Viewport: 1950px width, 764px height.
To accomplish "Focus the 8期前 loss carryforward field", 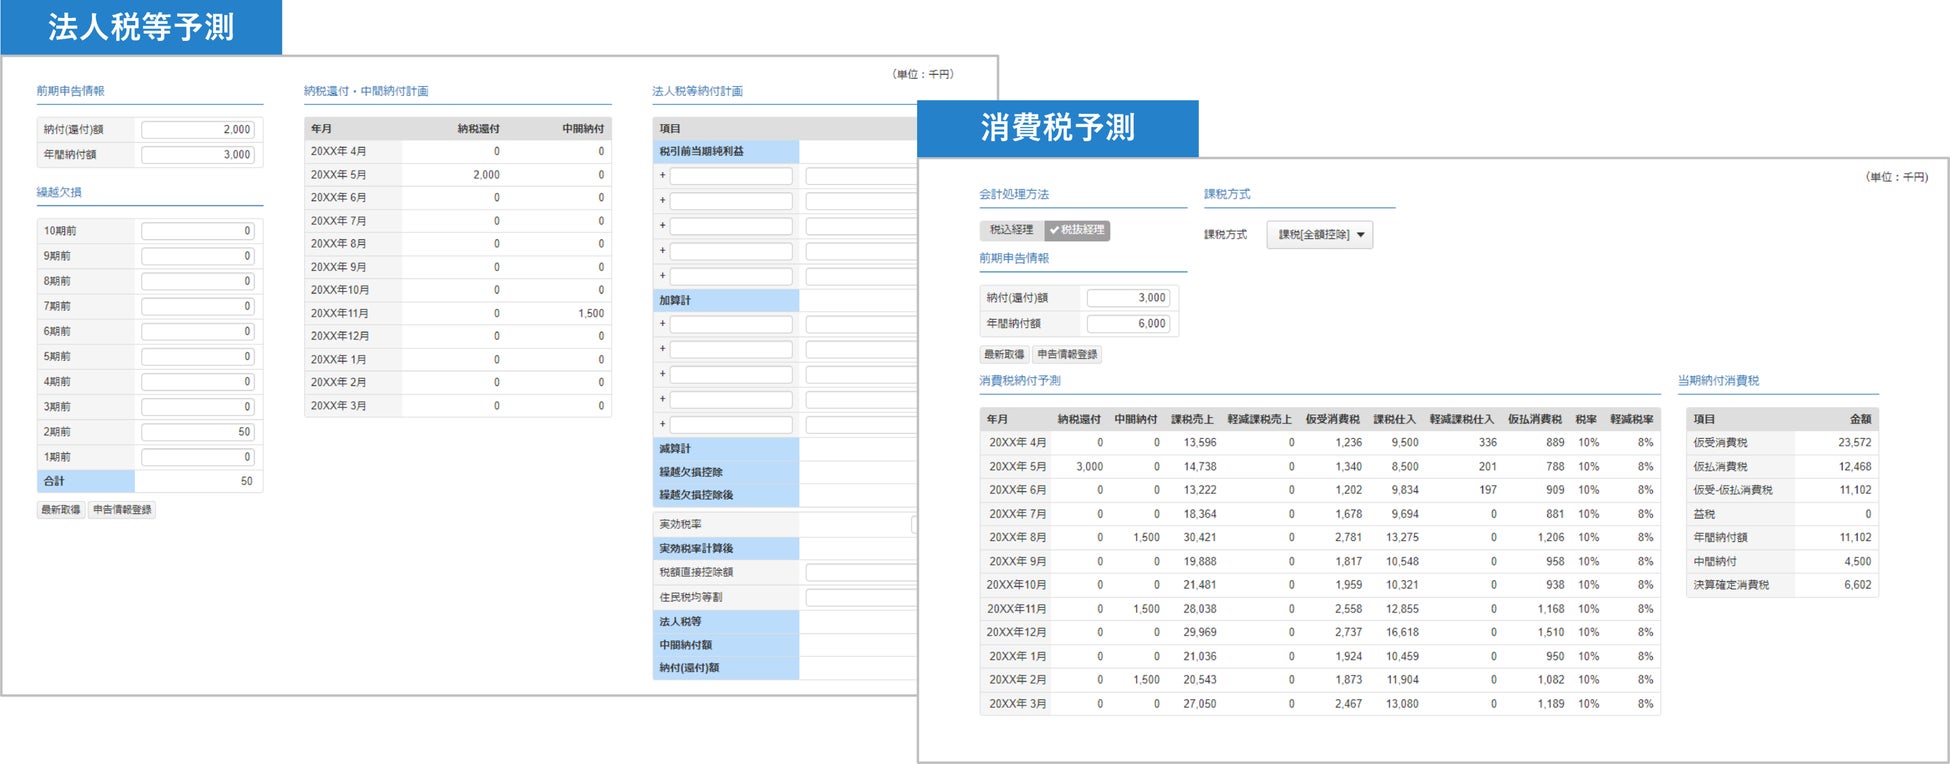I will click(198, 281).
